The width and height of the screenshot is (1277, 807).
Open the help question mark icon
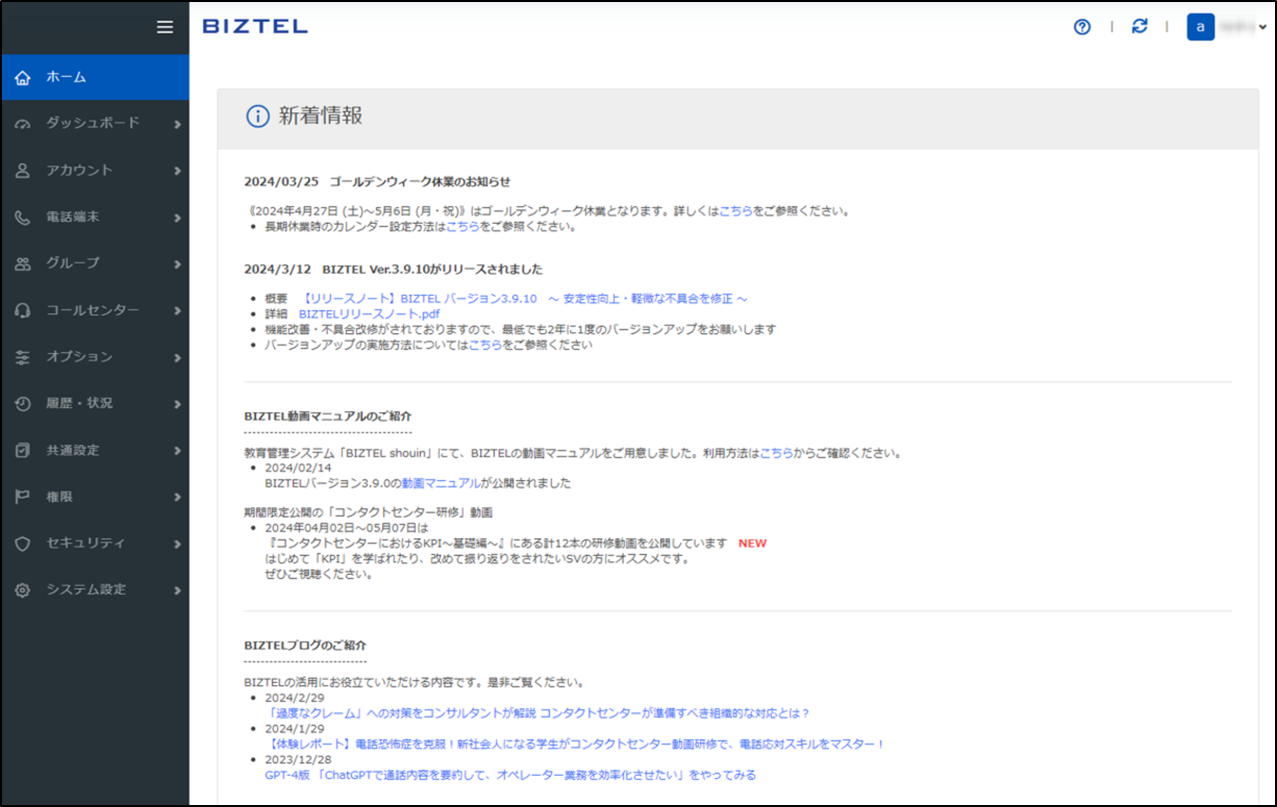coord(1082,27)
